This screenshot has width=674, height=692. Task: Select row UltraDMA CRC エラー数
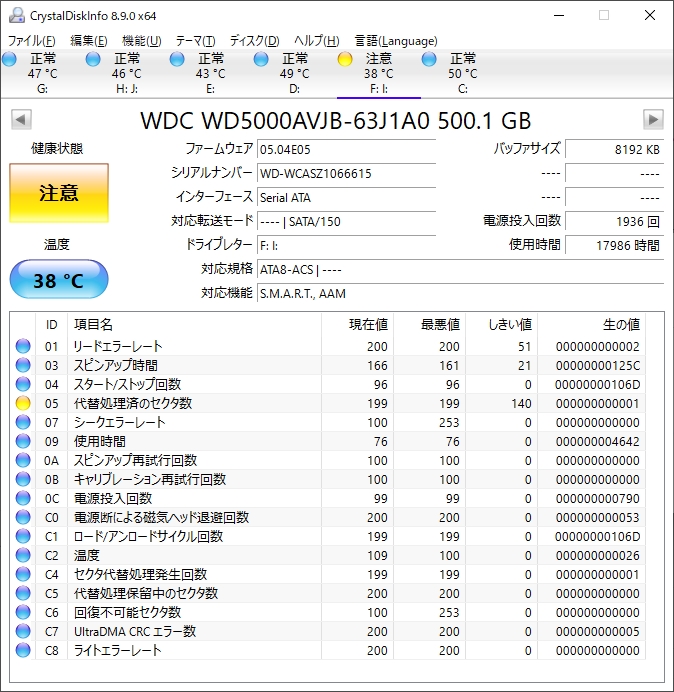tap(328, 631)
